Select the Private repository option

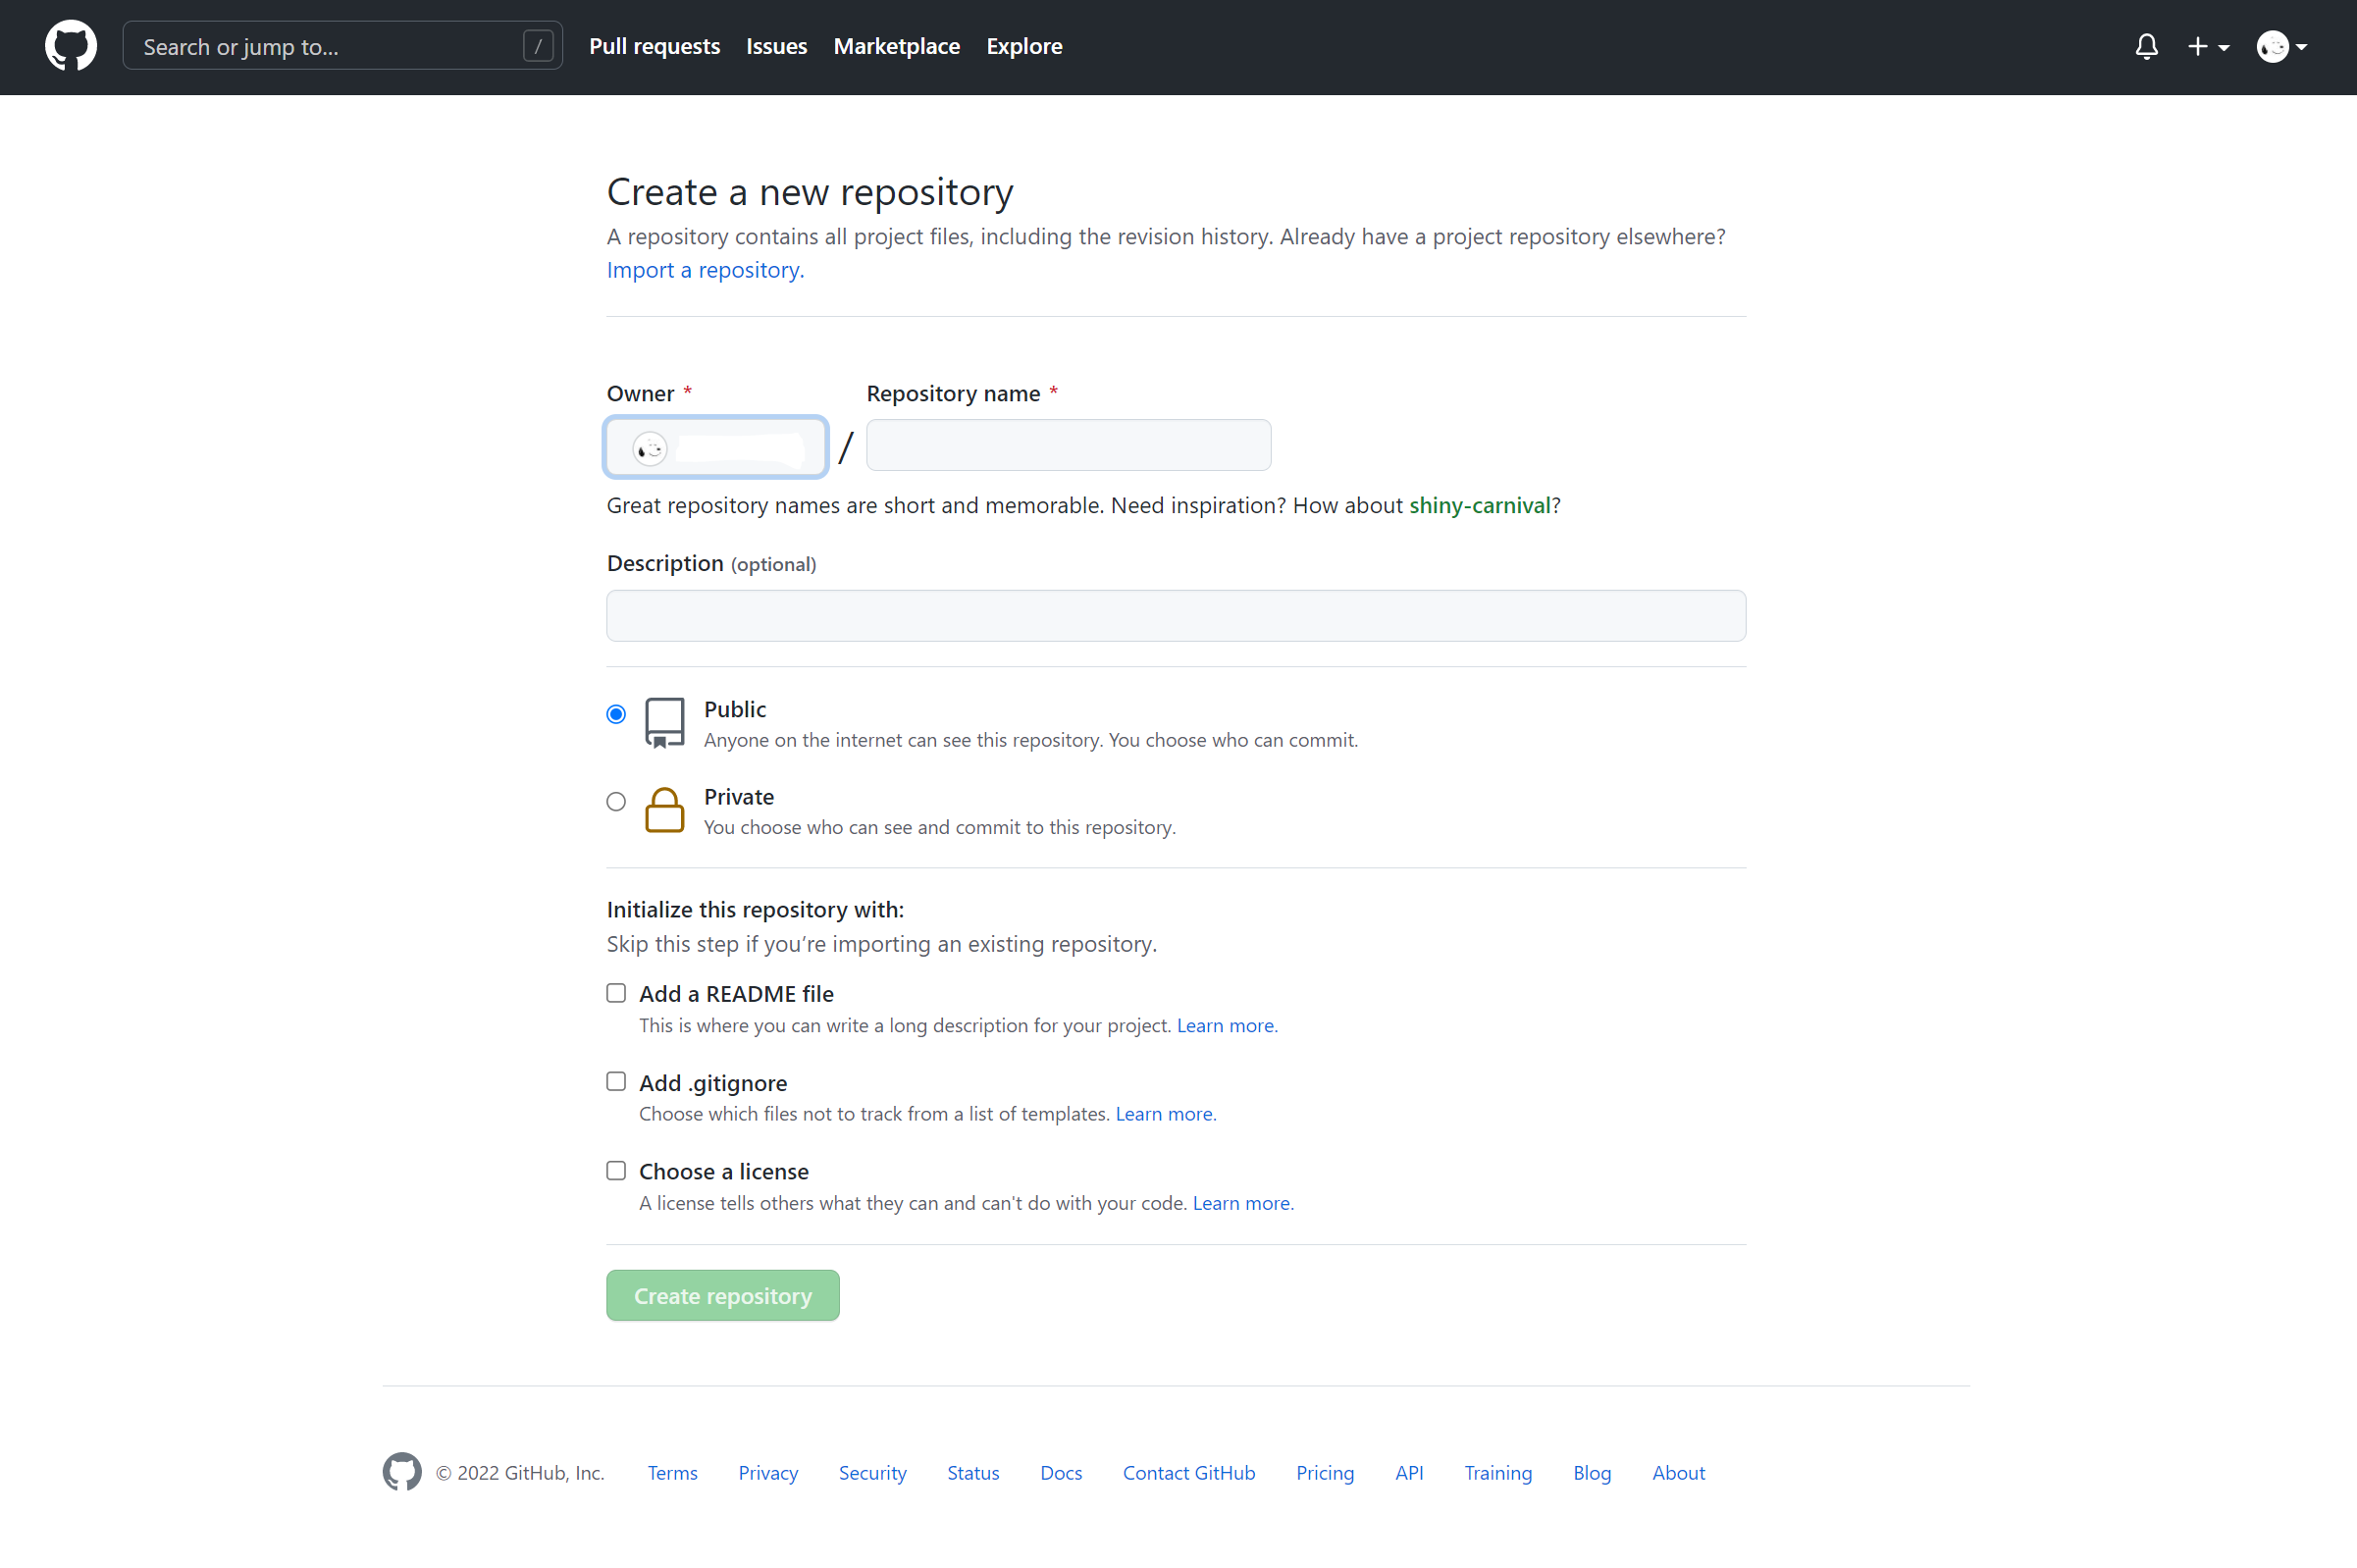[x=616, y=801]
